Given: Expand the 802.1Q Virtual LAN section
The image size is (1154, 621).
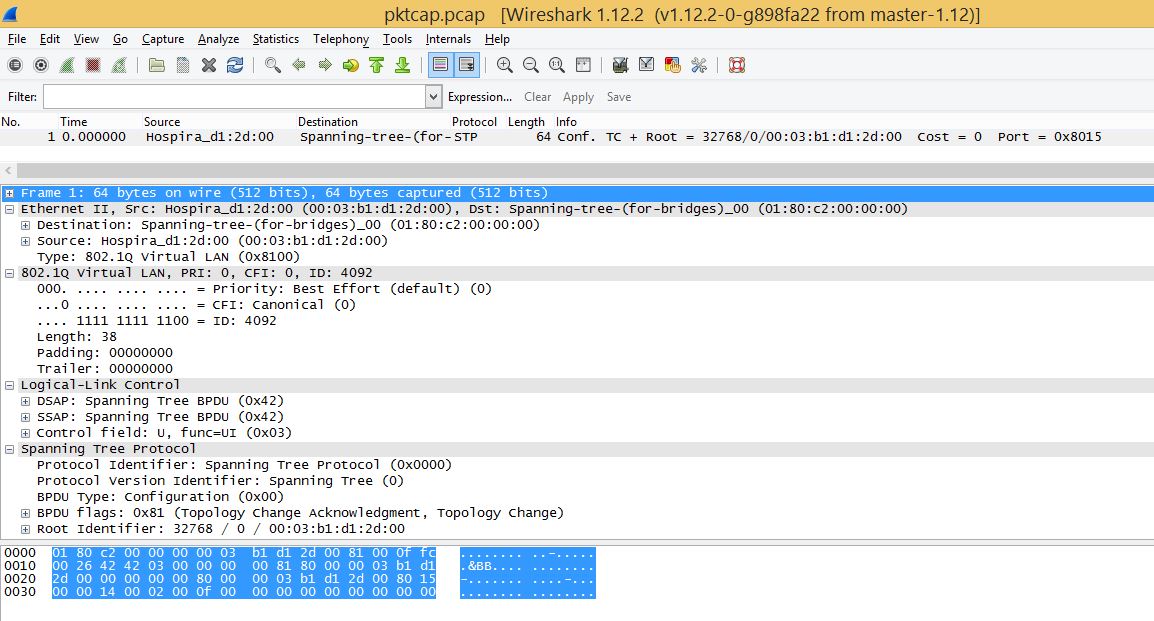Looking at the screenshot, I should click(8, 272).
